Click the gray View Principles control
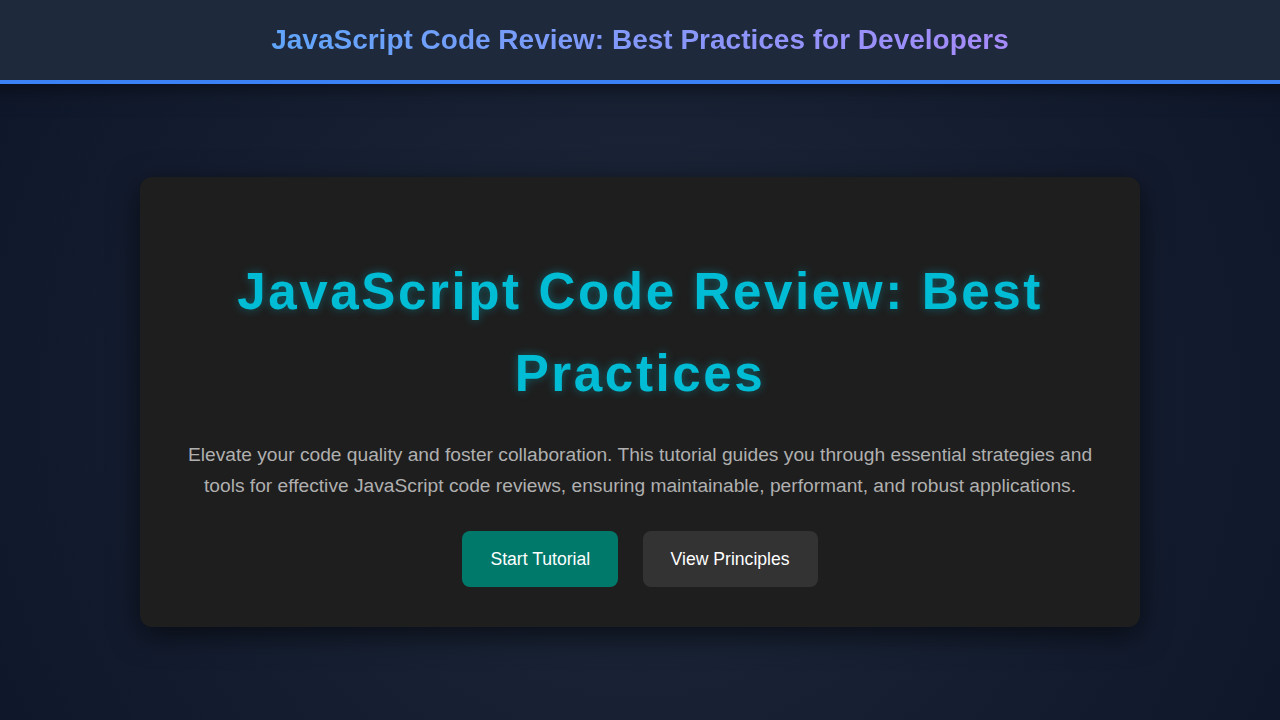The width and height of the screenshot is (1280, 720). 729,559
